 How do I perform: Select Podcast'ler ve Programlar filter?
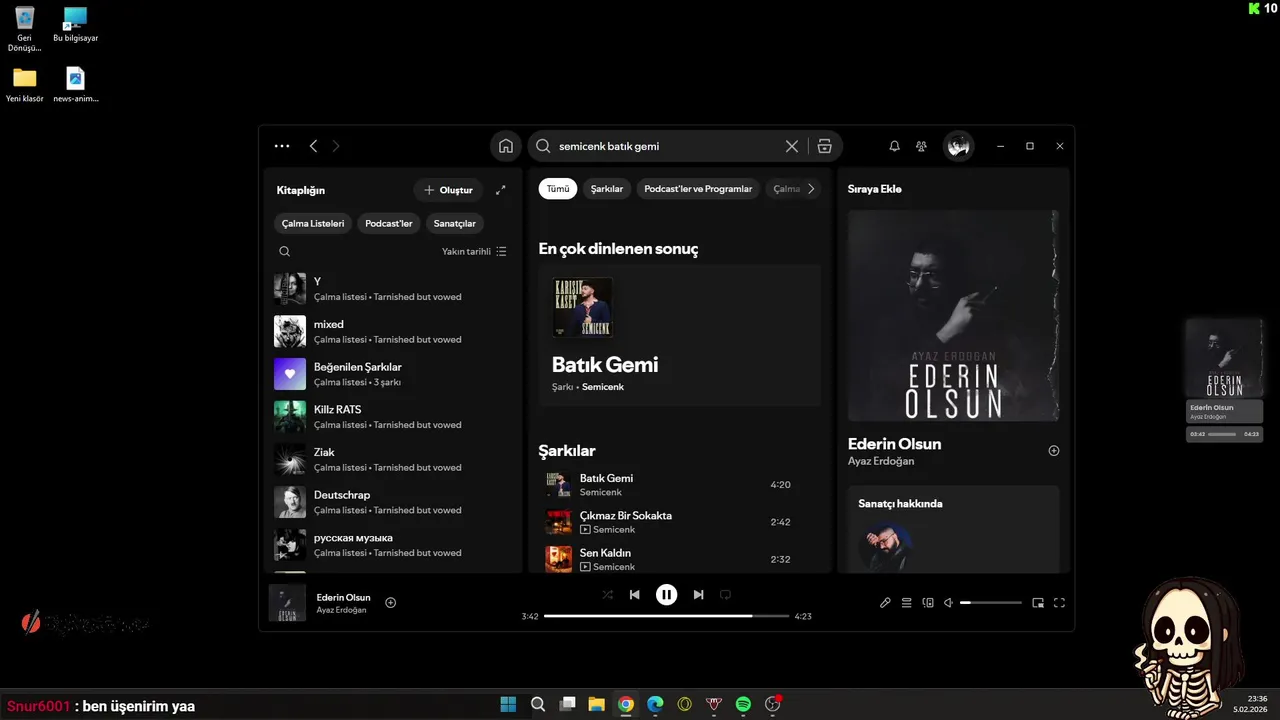tap(698, 188)
